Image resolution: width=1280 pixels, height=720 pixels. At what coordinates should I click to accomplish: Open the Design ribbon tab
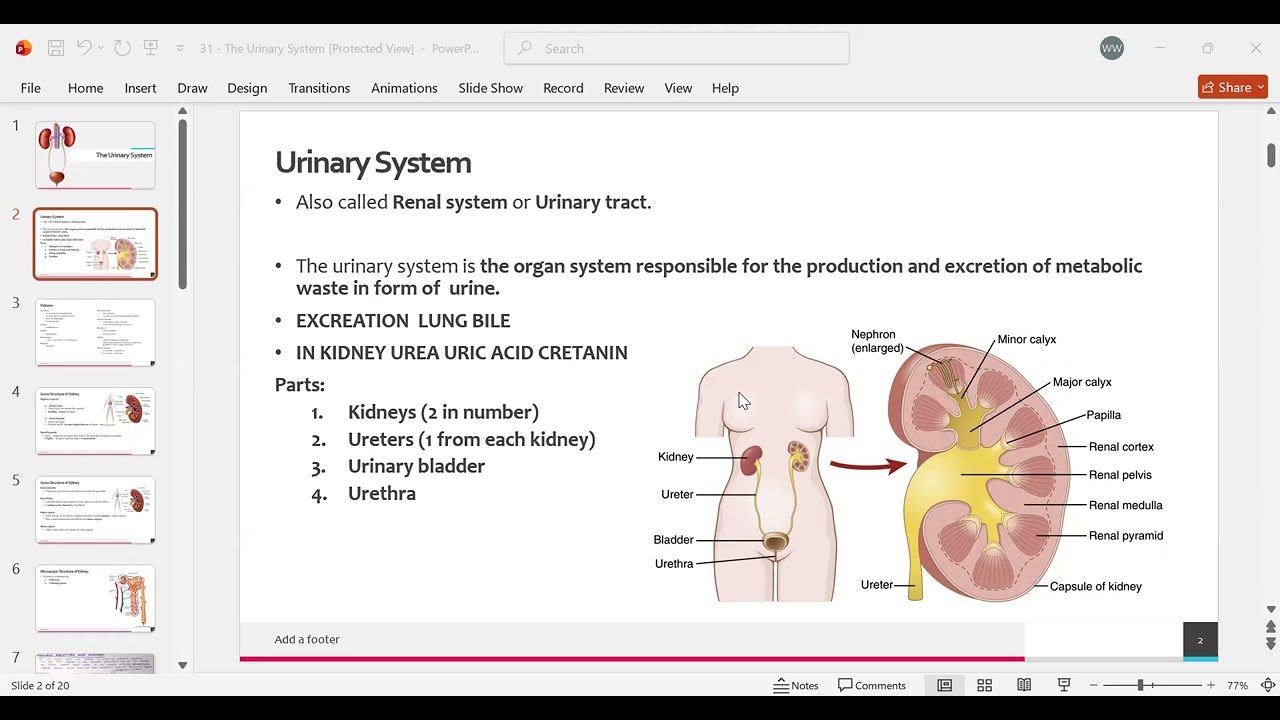click(x=247, y=88)
